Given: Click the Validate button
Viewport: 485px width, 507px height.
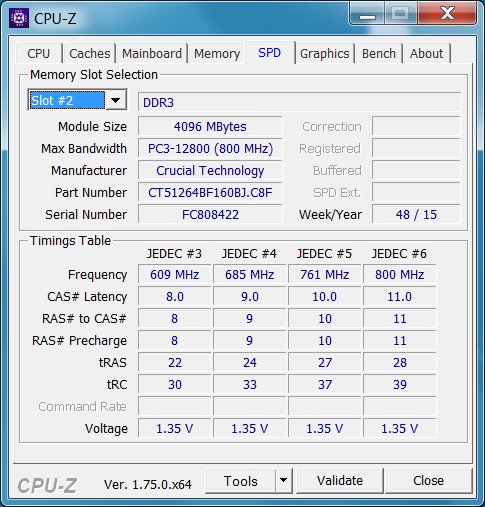Looking at the screenshot, I should [340, 481].
